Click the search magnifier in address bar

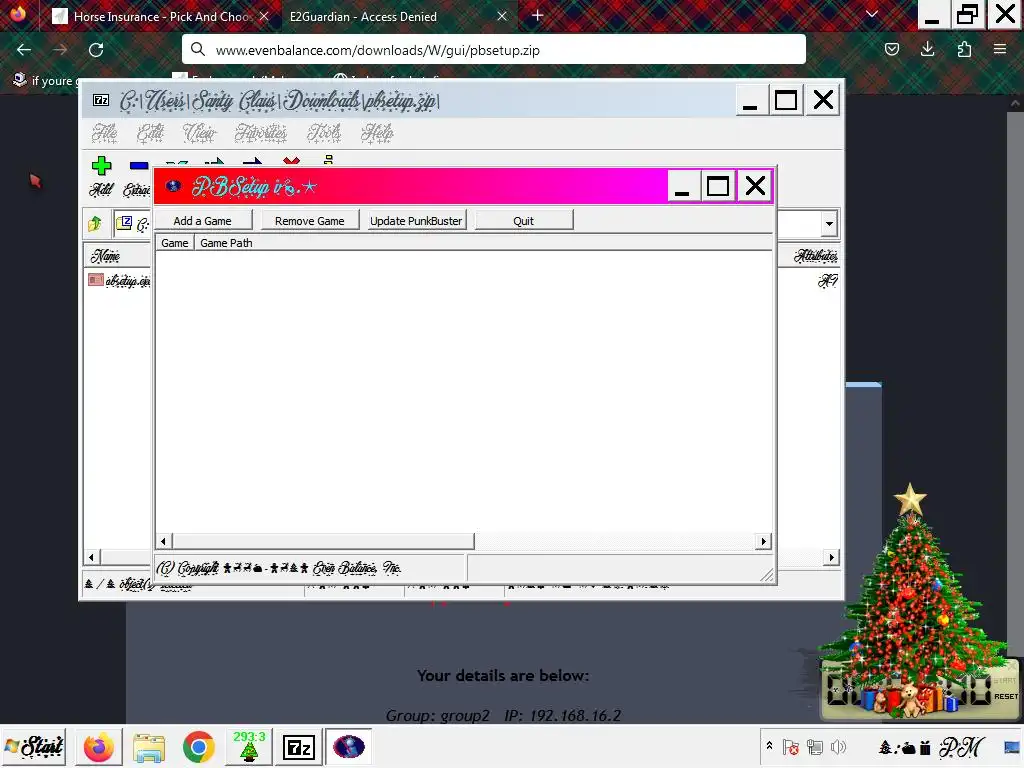click(198, 49)
